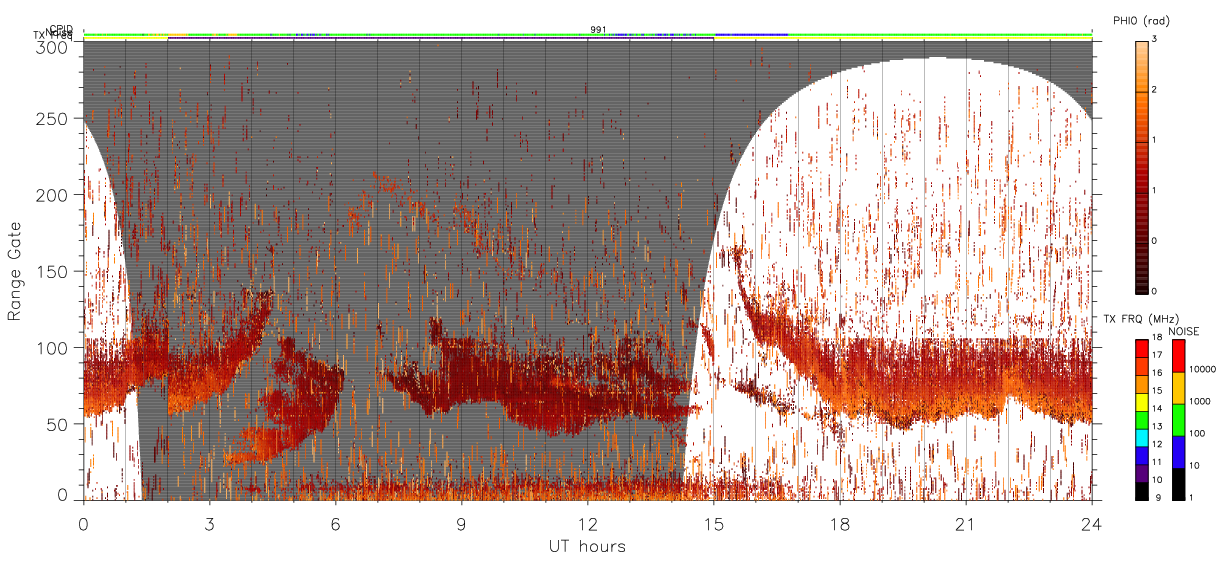The height and width of the screenshot is (567, 1228).
Task: Click the '11' label on TX FRQ scale
Action: [x=1157, y=463]
